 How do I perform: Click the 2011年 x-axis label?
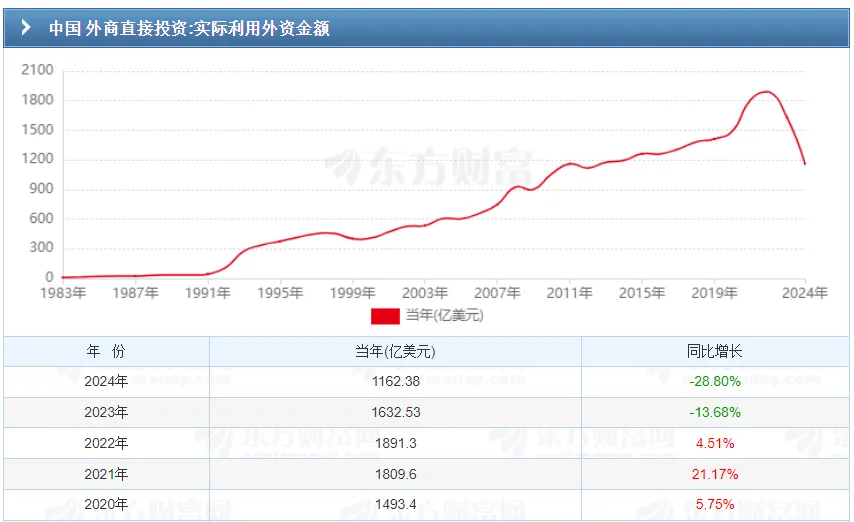pyautogui.click(x=569, y=293)
